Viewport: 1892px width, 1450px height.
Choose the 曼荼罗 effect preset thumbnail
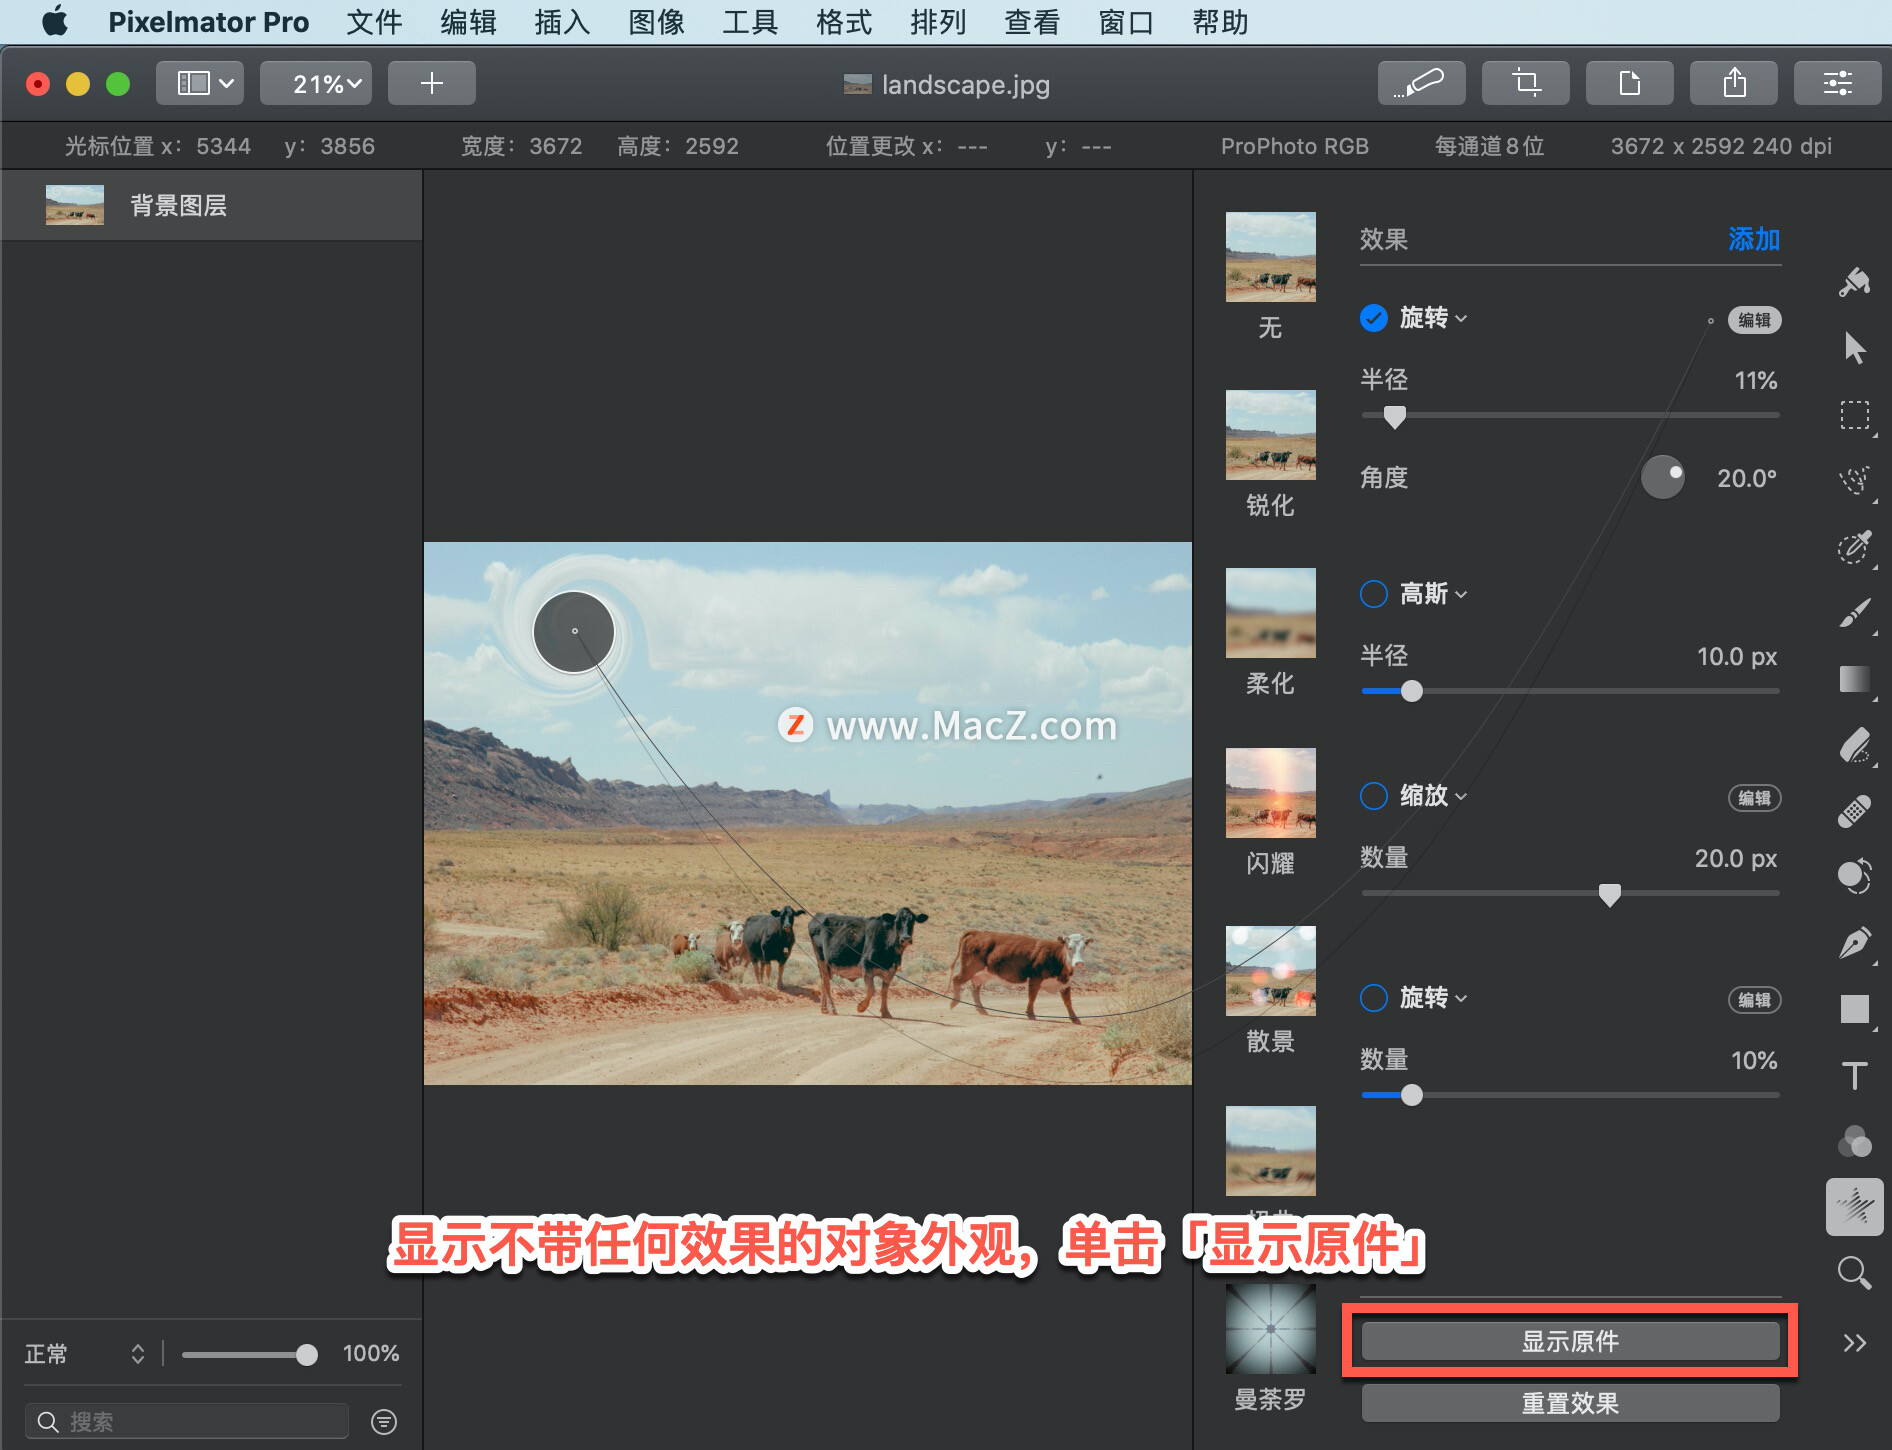tap(1270, 1329)
